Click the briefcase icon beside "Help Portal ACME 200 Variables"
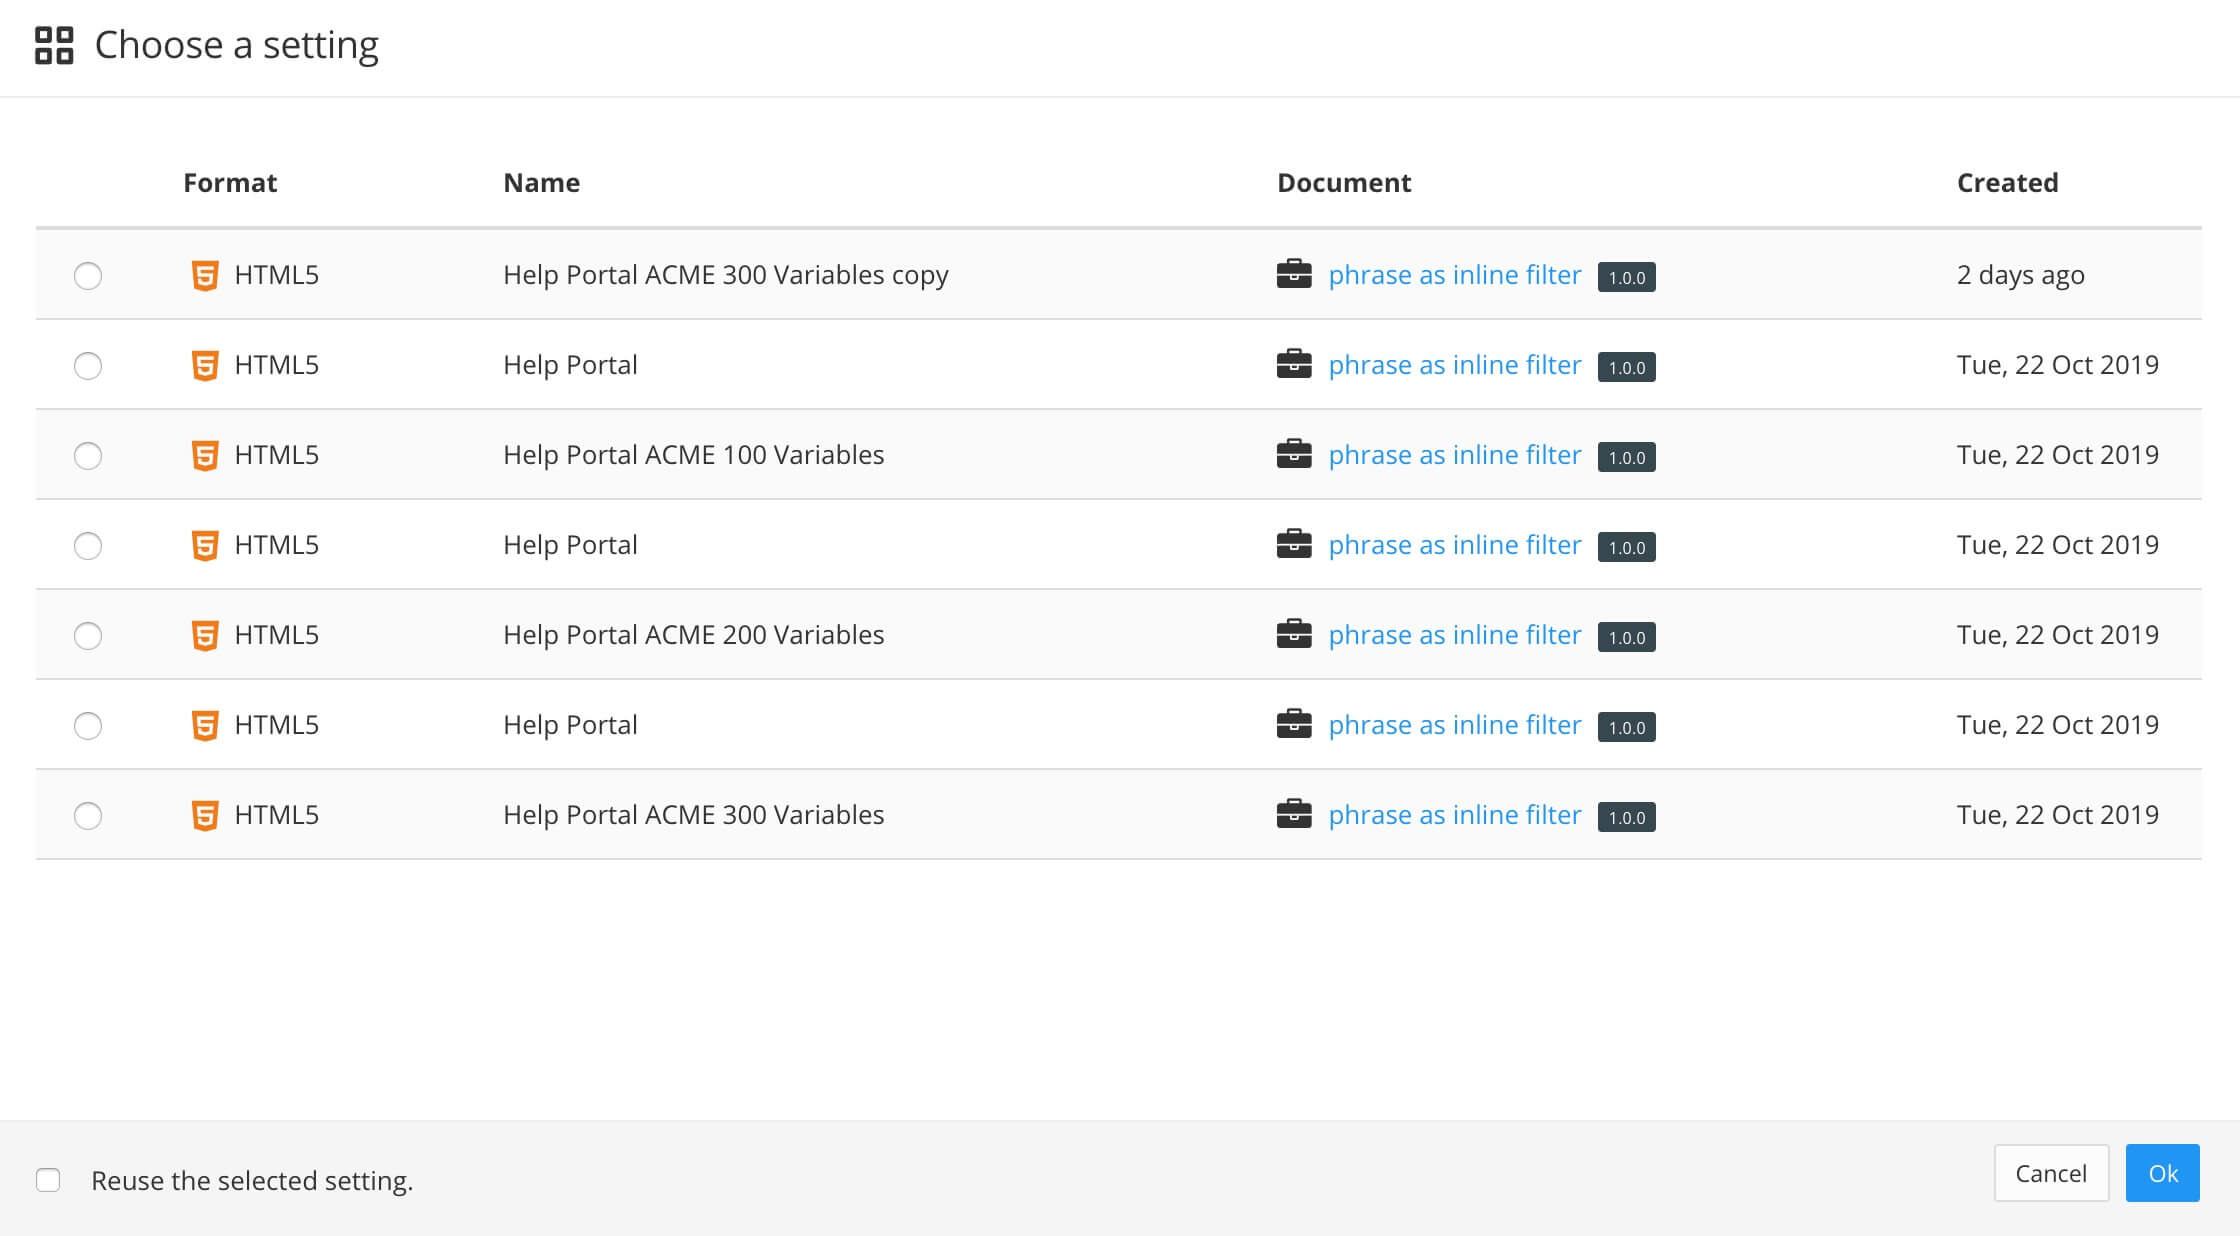The height and width of the screenshot is (1236, 2240). [x=1295, y=633]
